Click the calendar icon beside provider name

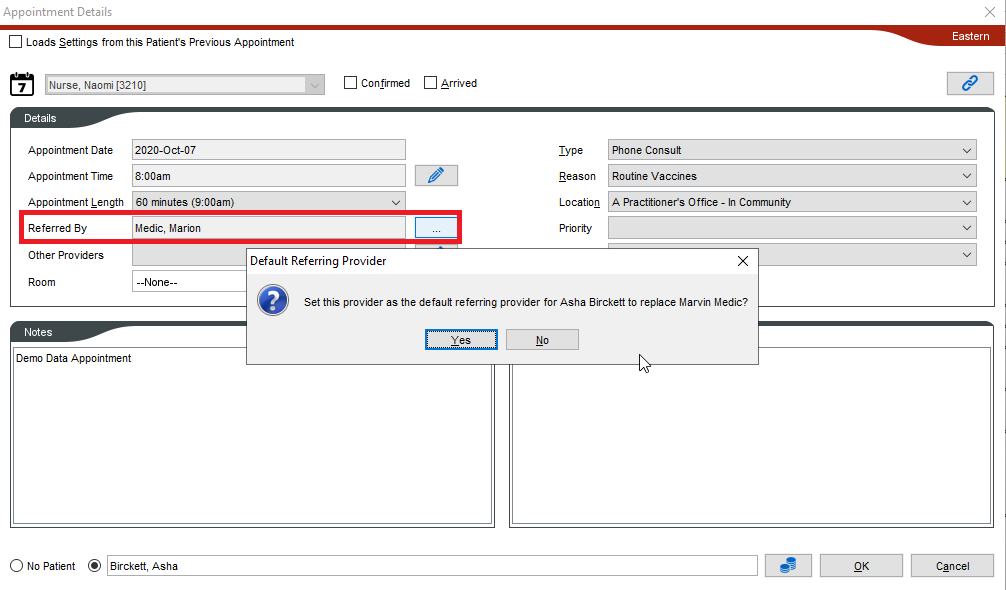(x=22, y=84)
